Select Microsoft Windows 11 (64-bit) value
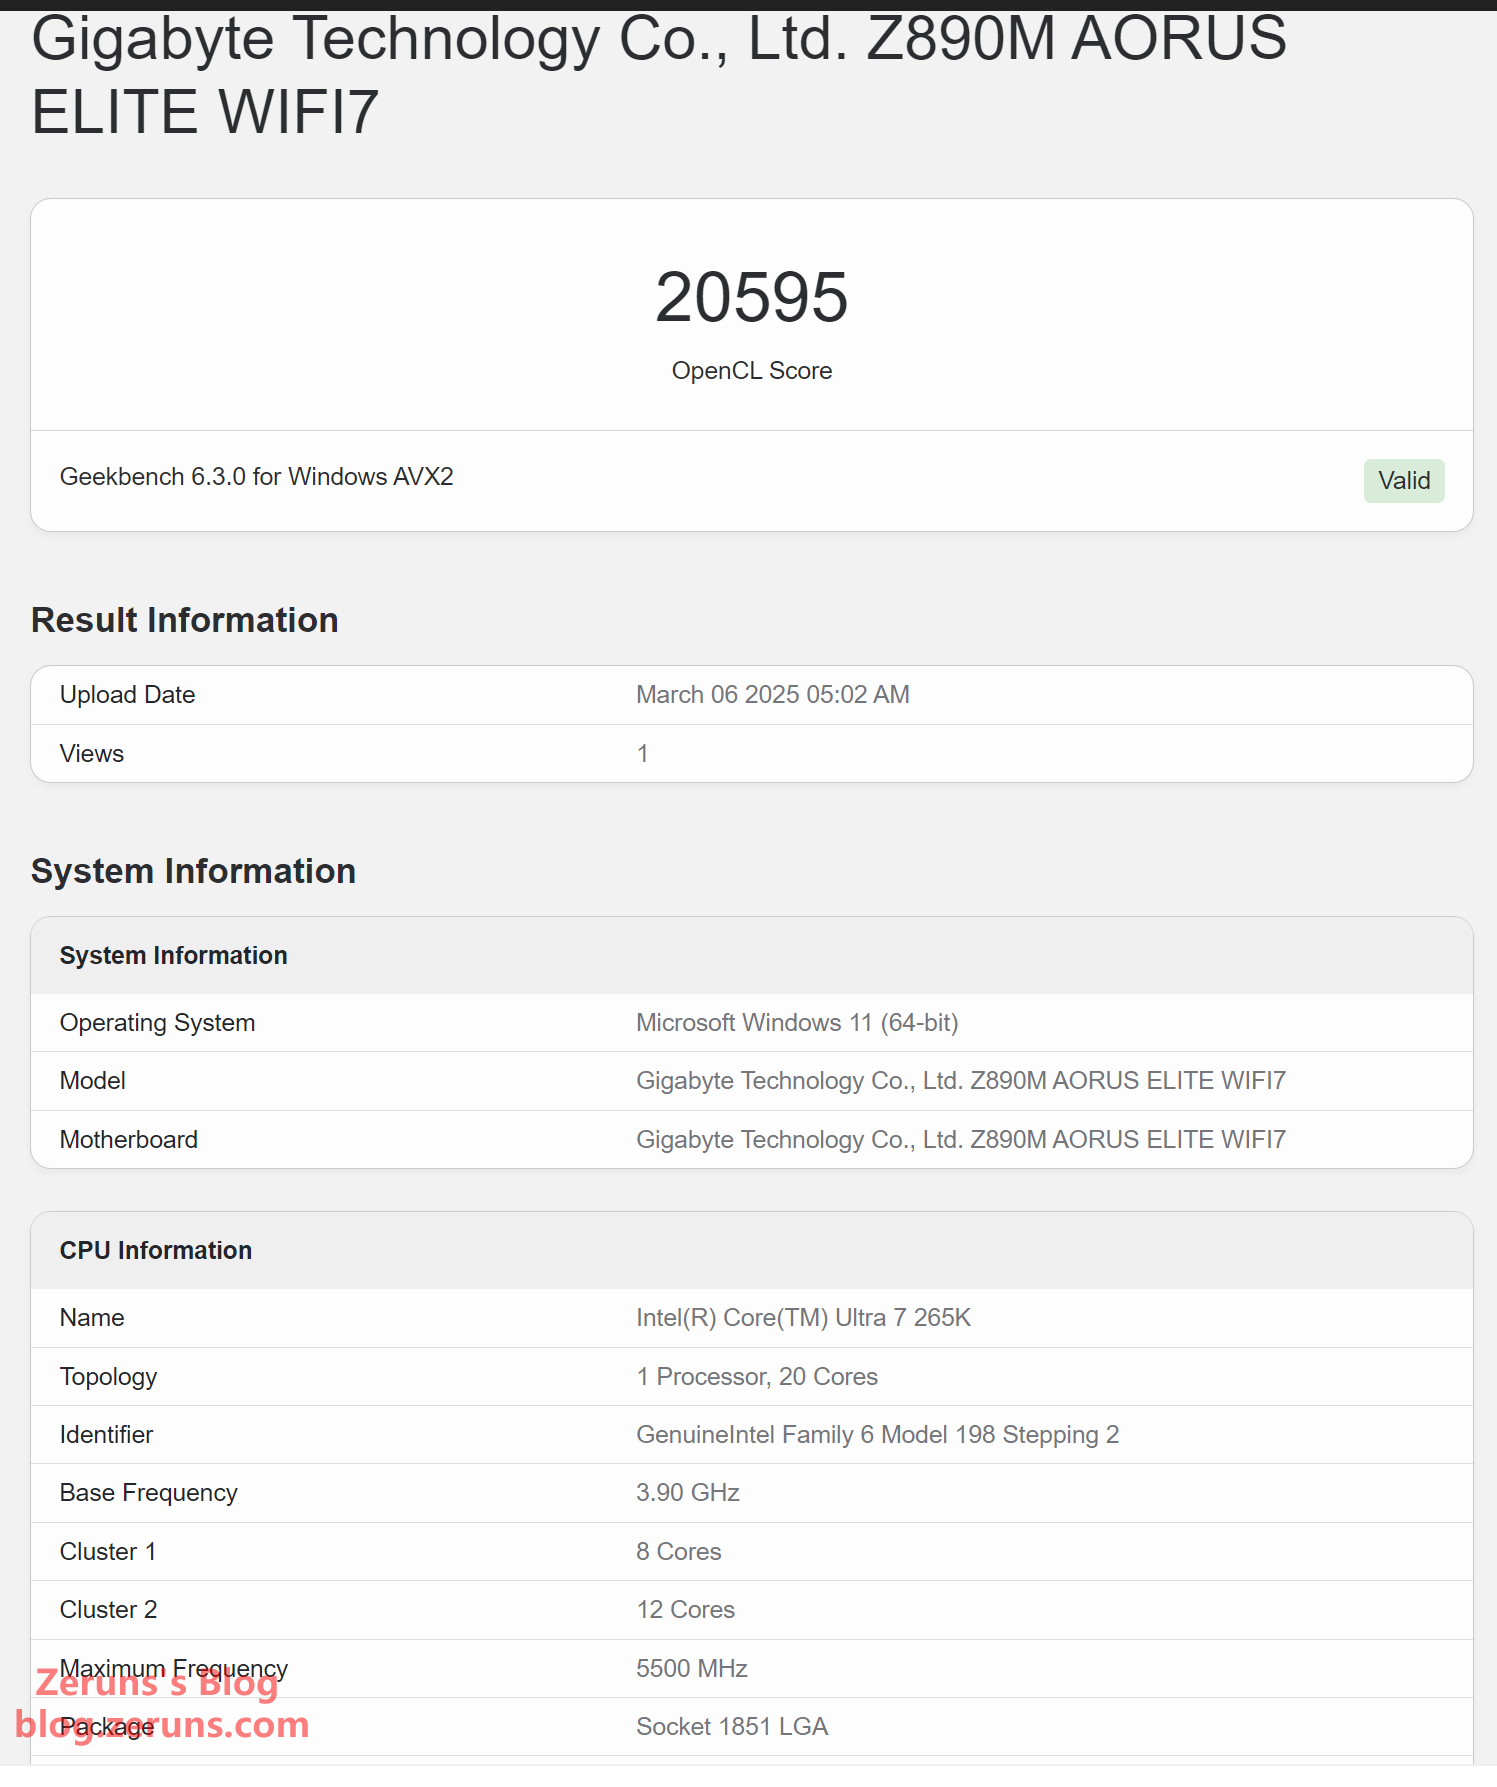 (797, 1023)
